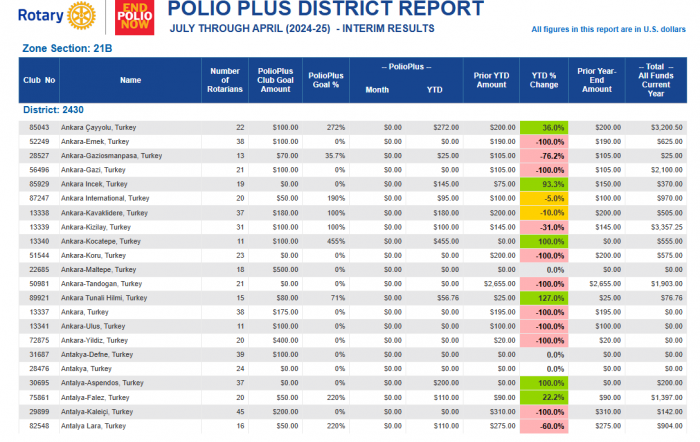Select the Number of Rotarians column header

pos(225,80)
